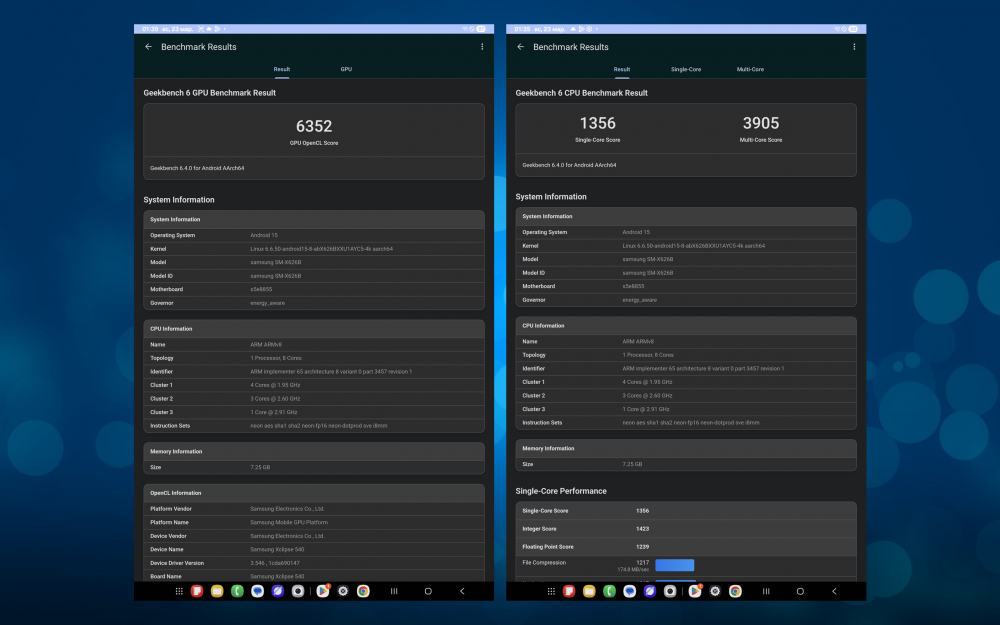Image resolution: width=1000 pixels, height=625 pixels.
Task: Go back from the GPU Benchmark Results screen
Action: (149, 47)
